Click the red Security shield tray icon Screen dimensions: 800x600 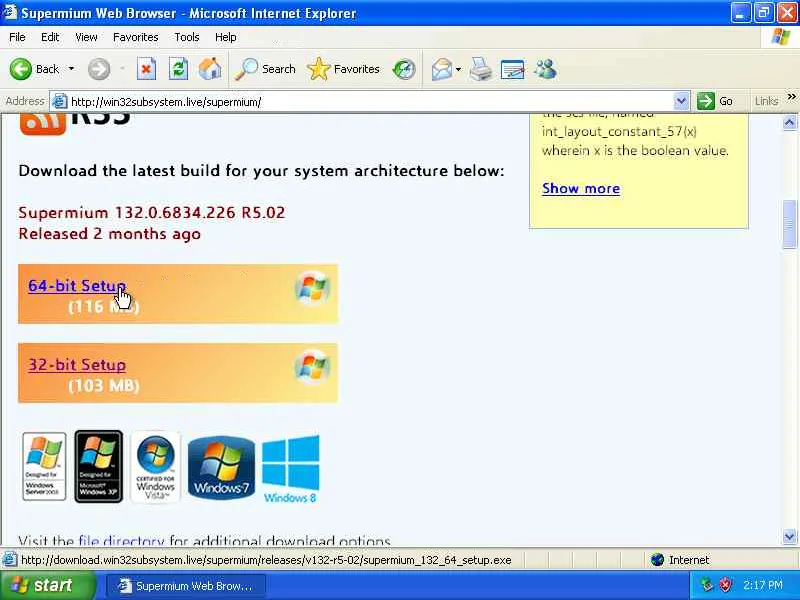[725, 585]
